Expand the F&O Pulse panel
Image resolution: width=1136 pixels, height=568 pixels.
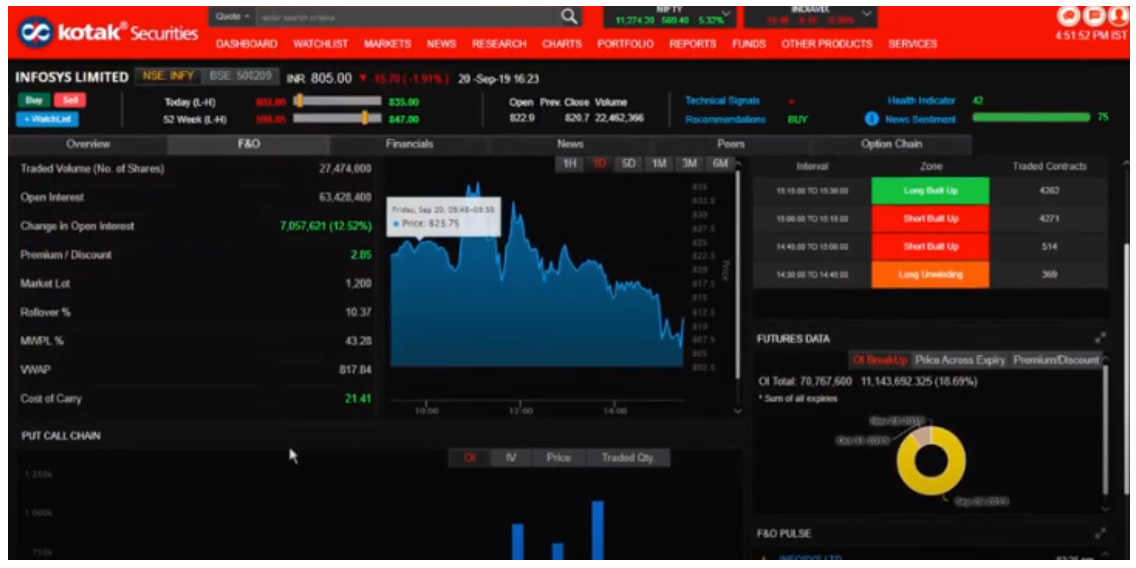1100,534
